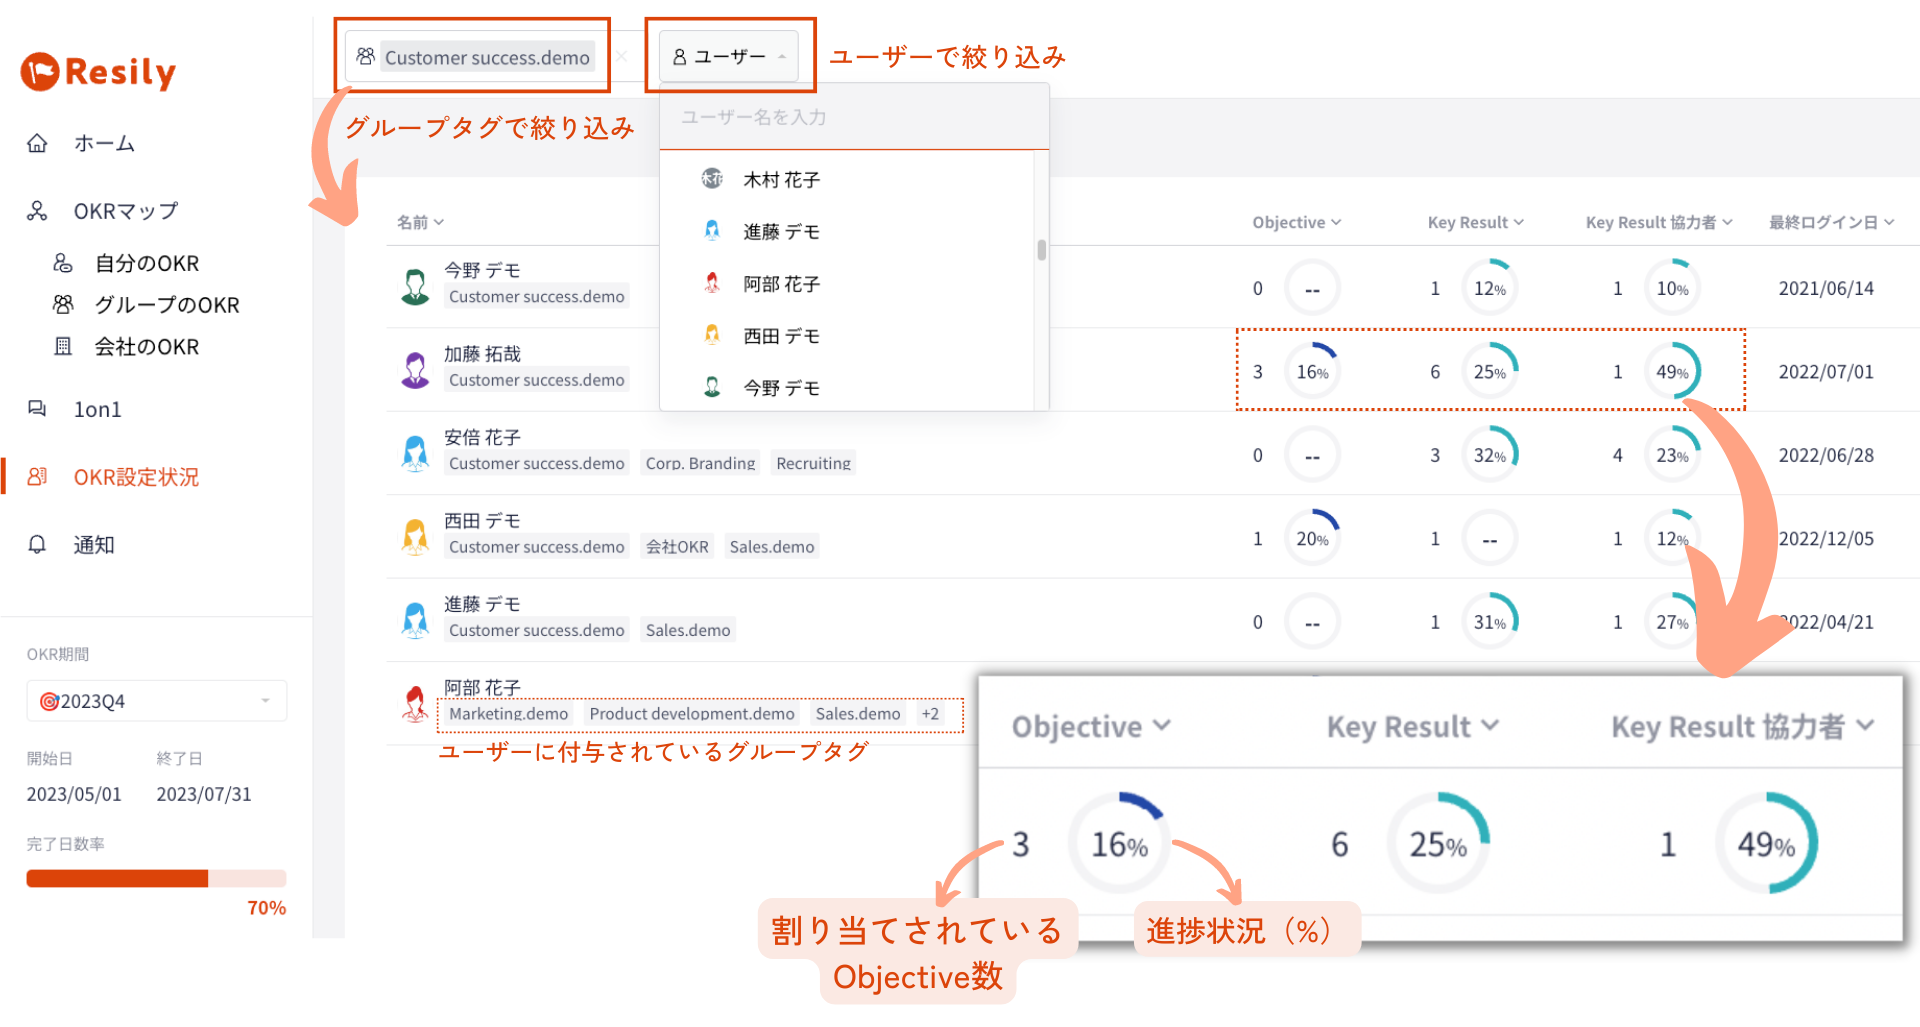
Task: Choose 阿部 花子 from the user list
Action: [x=780, y=284]
